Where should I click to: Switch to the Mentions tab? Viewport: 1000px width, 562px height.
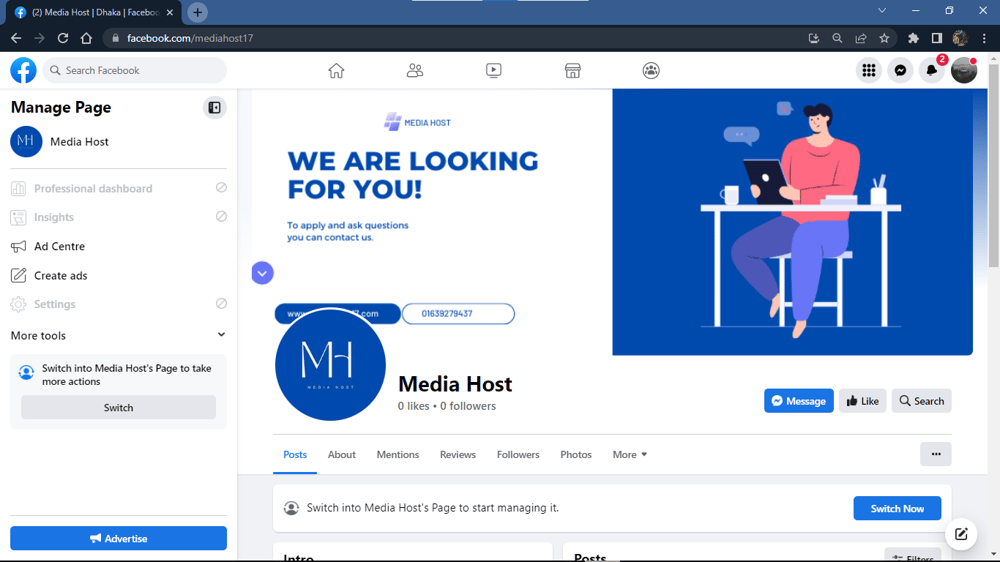398,455
